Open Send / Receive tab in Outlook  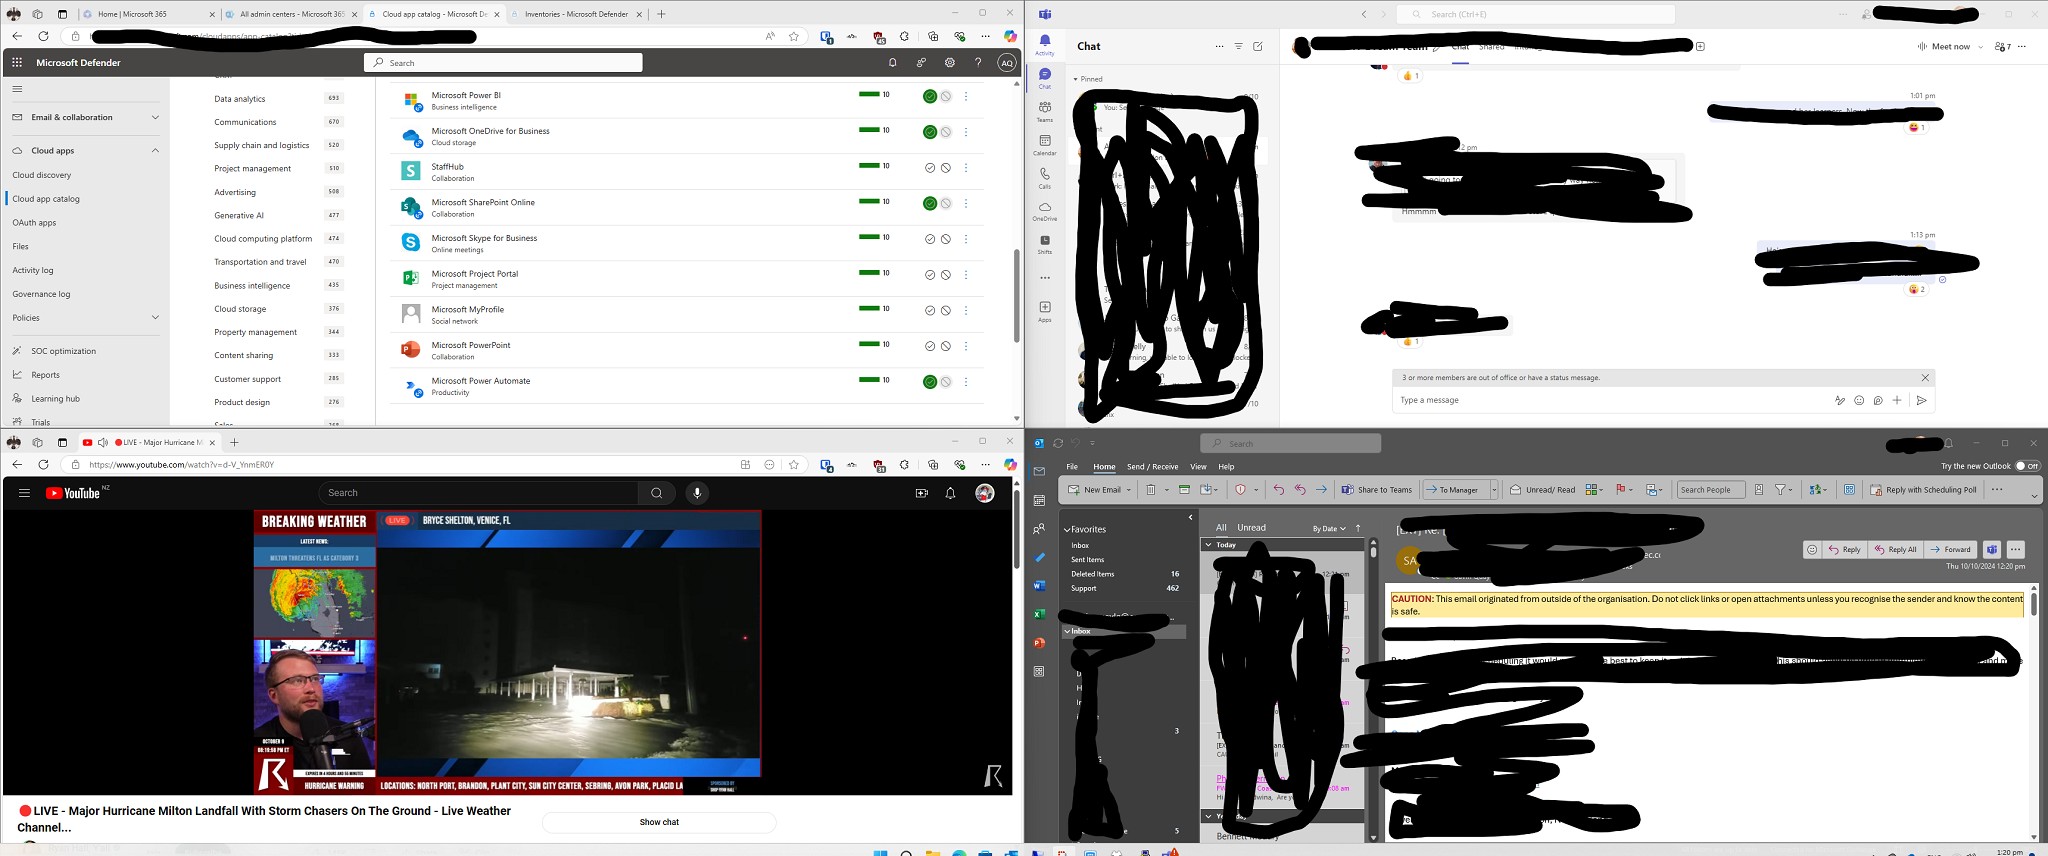tap(1152, 467)
